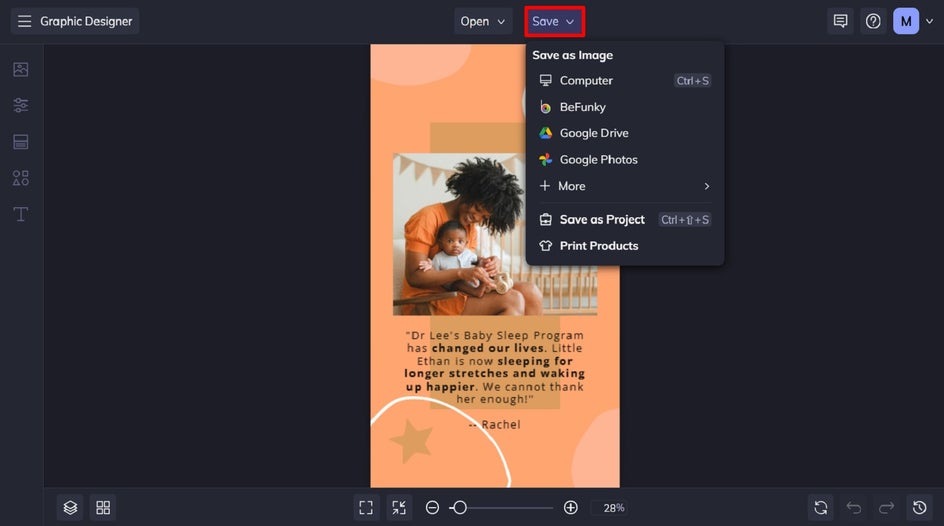Open the Image Manager sidebar panel
The width and height of the screenshot is (944, 526).
(x=20, y=69)
